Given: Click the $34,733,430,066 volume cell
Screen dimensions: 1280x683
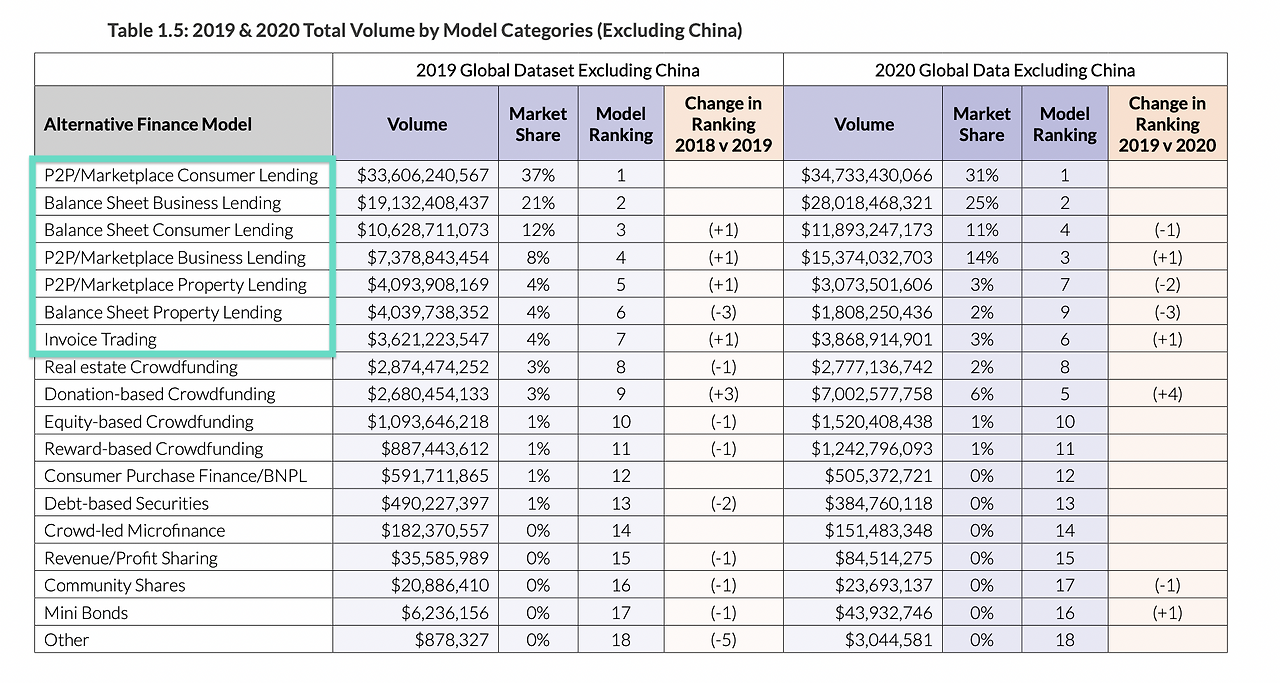Looking at the screenshot, I should pyautogui.click(x=867, y=175).
